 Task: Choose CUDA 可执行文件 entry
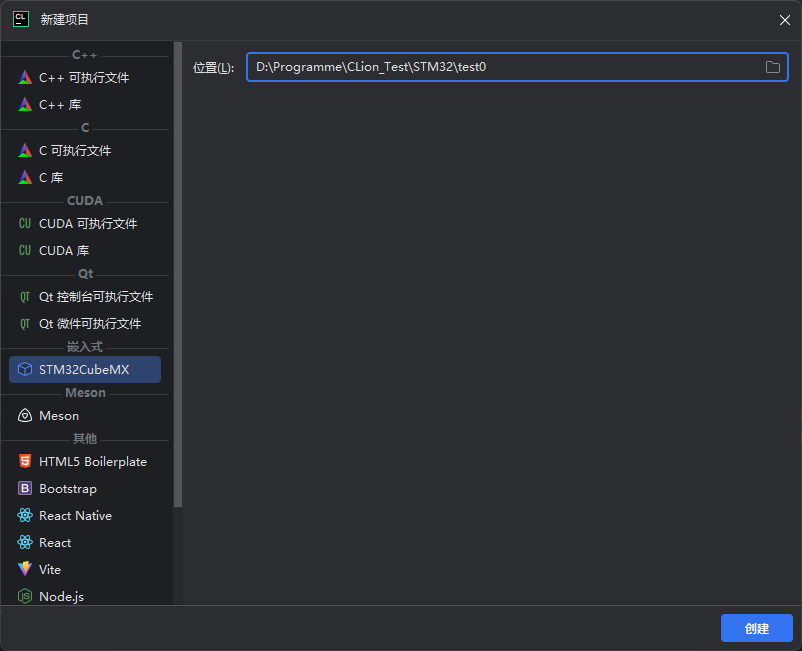85,223
